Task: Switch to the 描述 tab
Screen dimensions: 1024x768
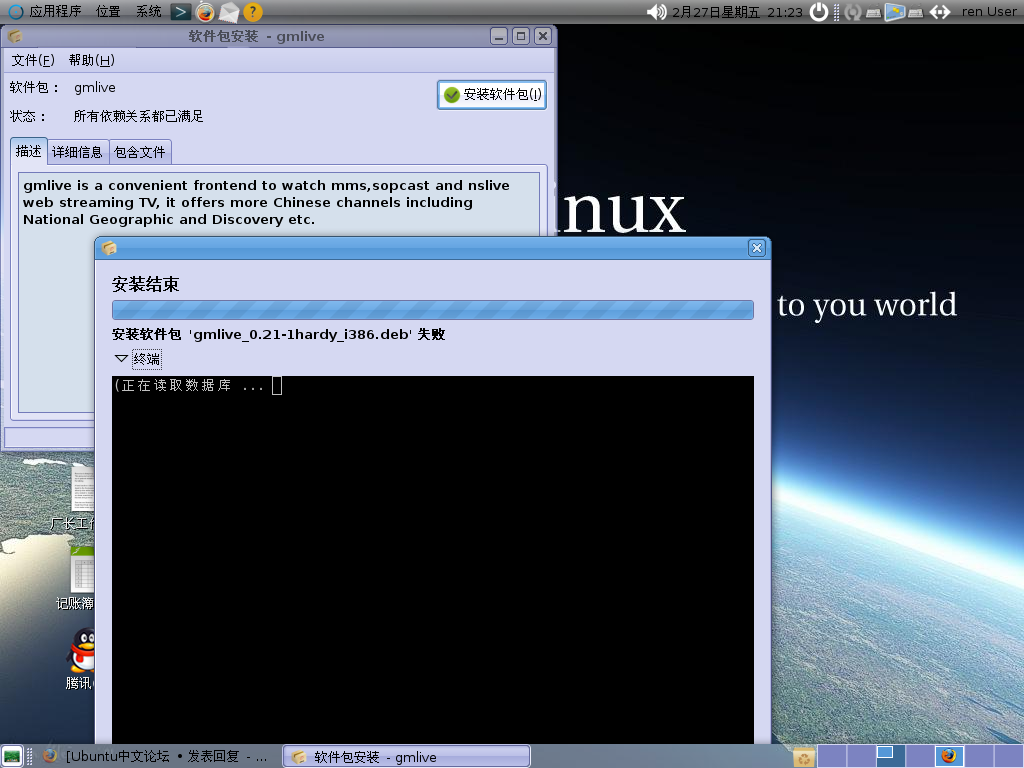Action: click(29, 152)
